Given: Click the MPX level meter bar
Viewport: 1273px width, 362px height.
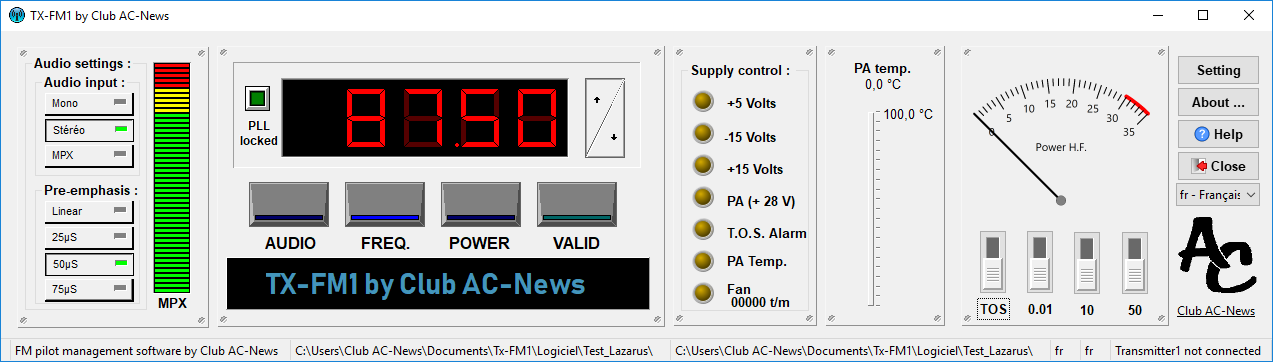Looking at the screenshot, I should (171, 177).
